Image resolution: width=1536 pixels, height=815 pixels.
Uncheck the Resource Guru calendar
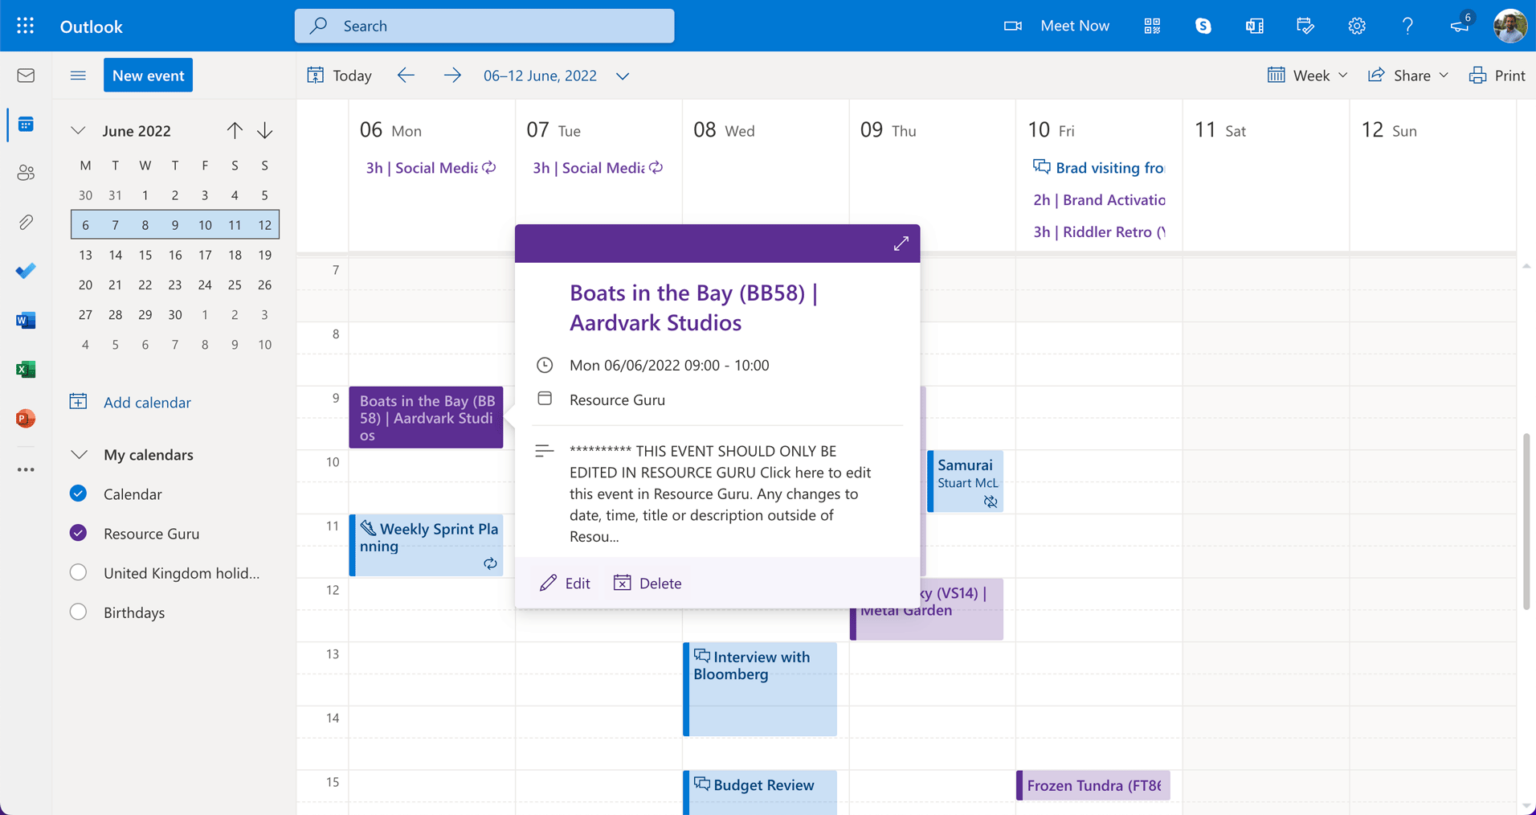(78, 533)
